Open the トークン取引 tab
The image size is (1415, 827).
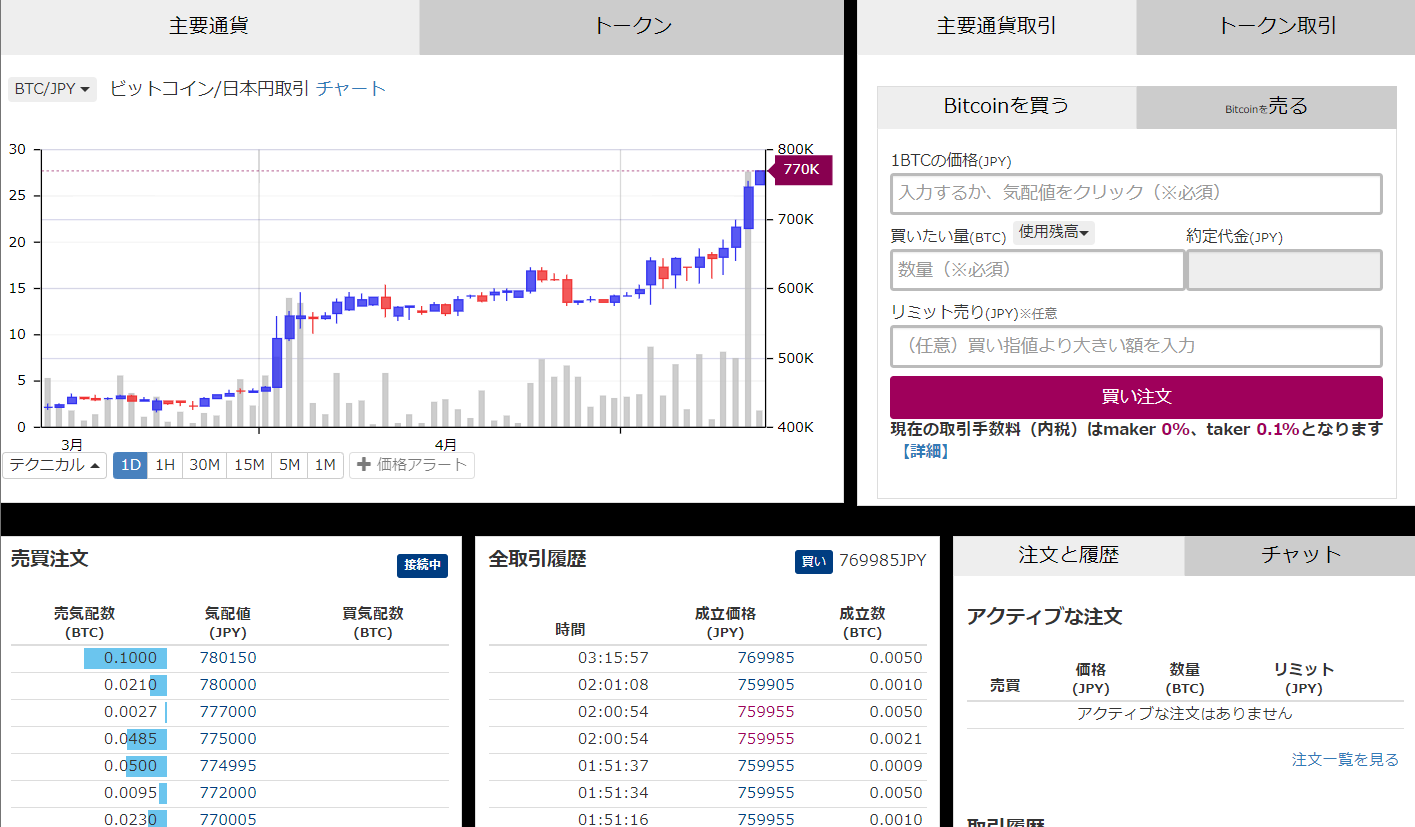click(1276, 27)
